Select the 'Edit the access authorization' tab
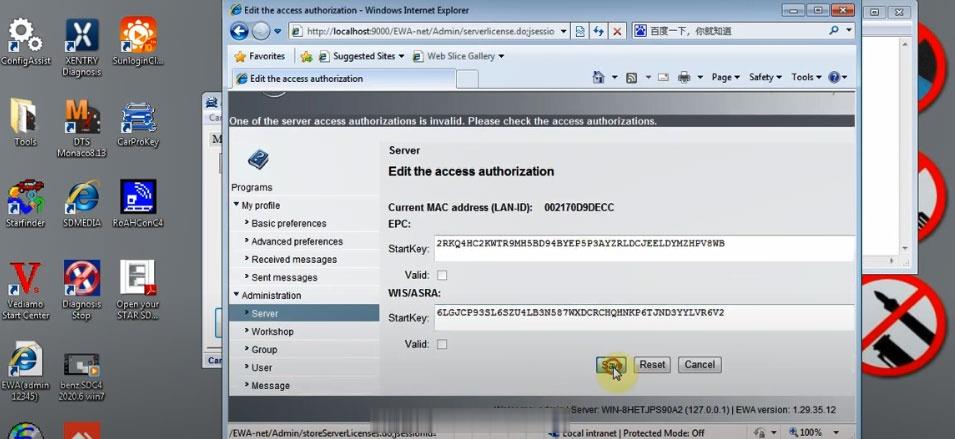The height and width of the screenshot is (439, 955). coord(344,79)
